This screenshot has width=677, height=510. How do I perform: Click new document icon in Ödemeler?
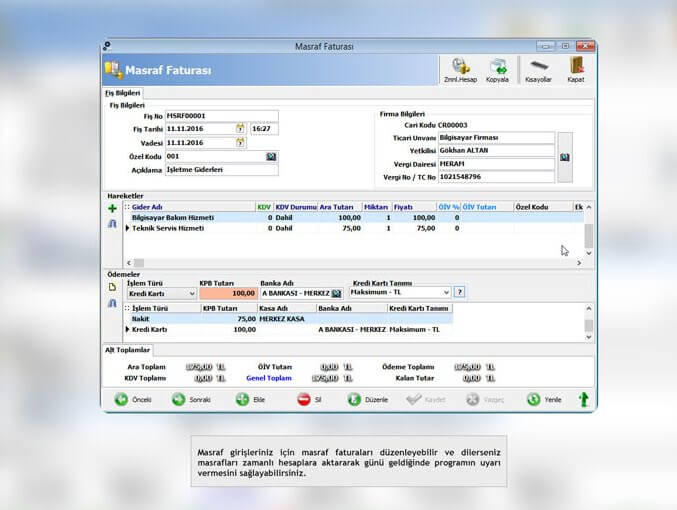point(112,287)
